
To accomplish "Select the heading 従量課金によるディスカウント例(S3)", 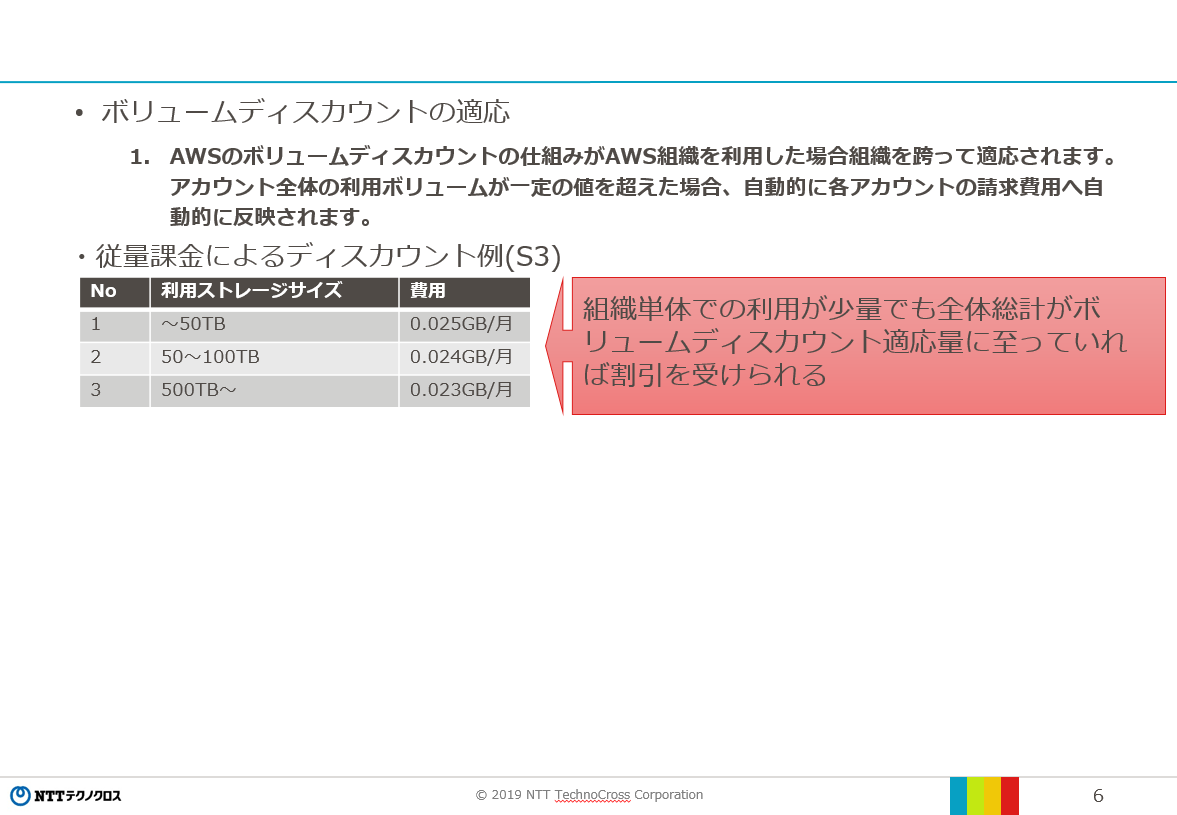I will (328, 257).
